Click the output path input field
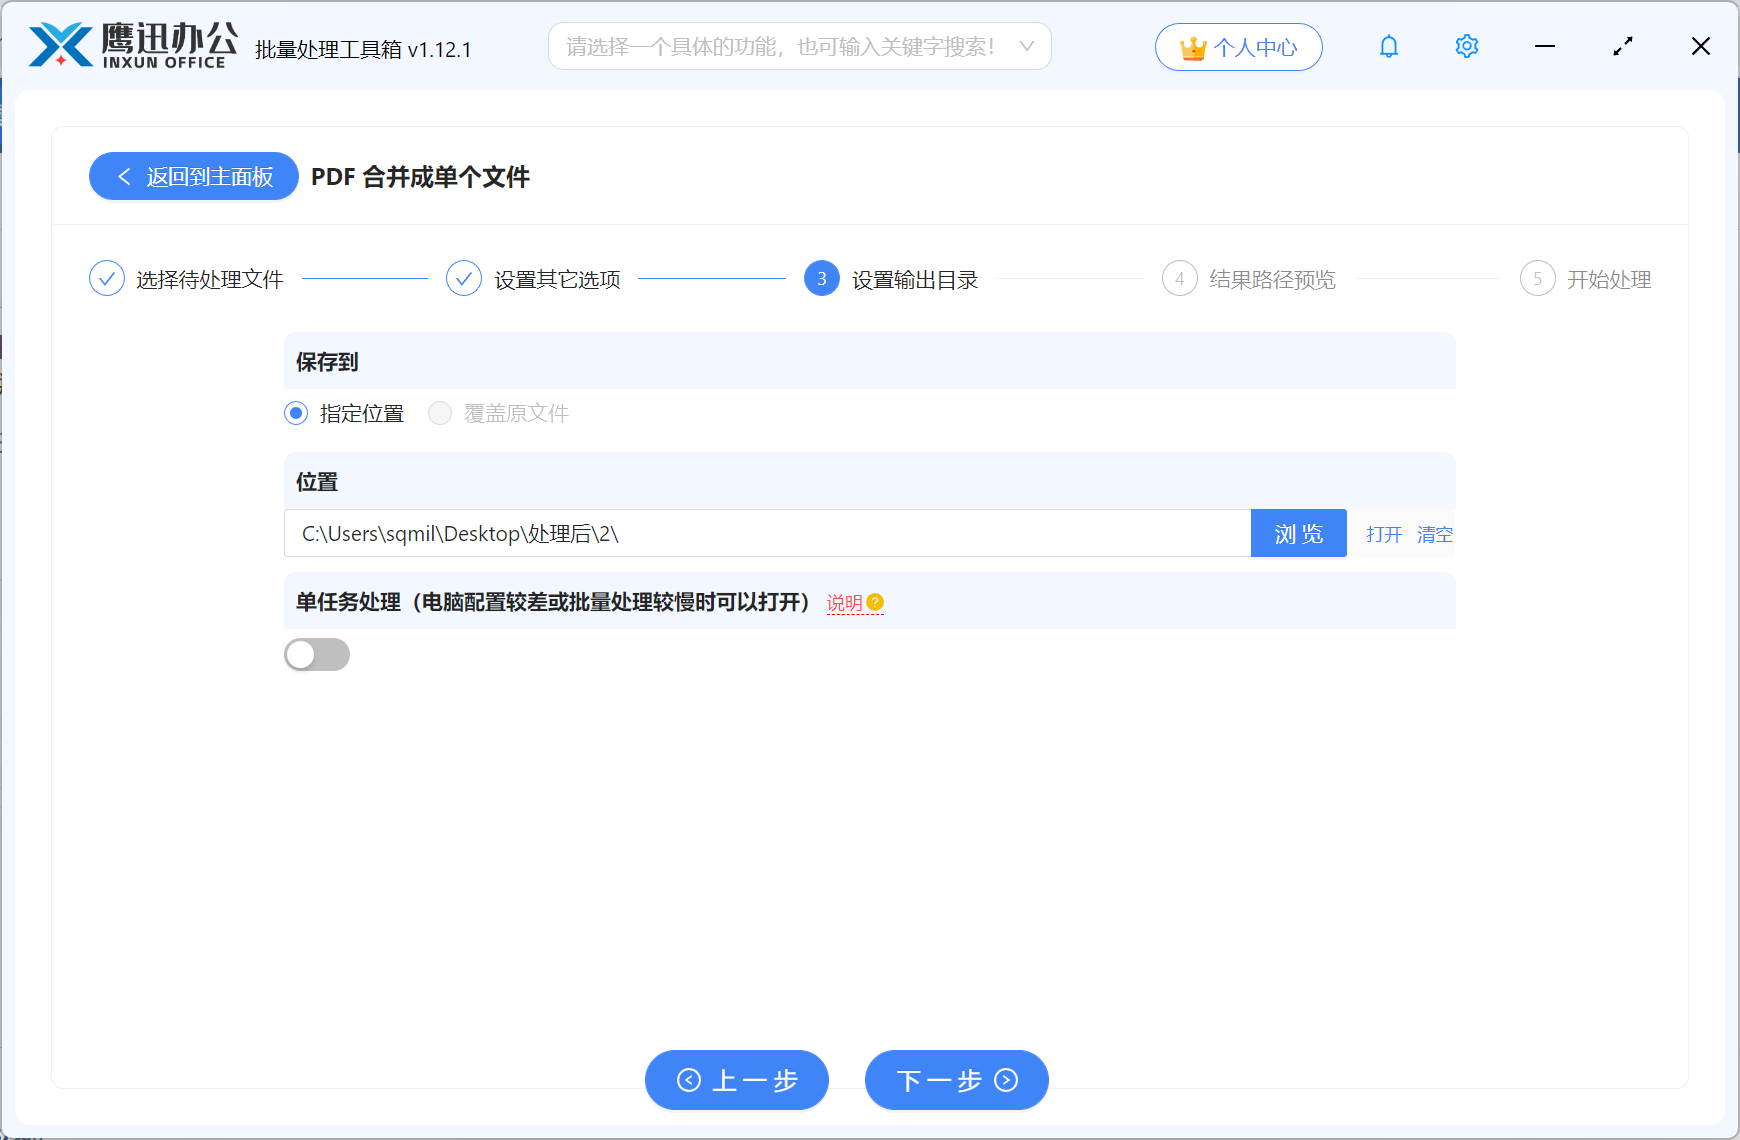1740x1140 pixels. (x=767, y=534)
